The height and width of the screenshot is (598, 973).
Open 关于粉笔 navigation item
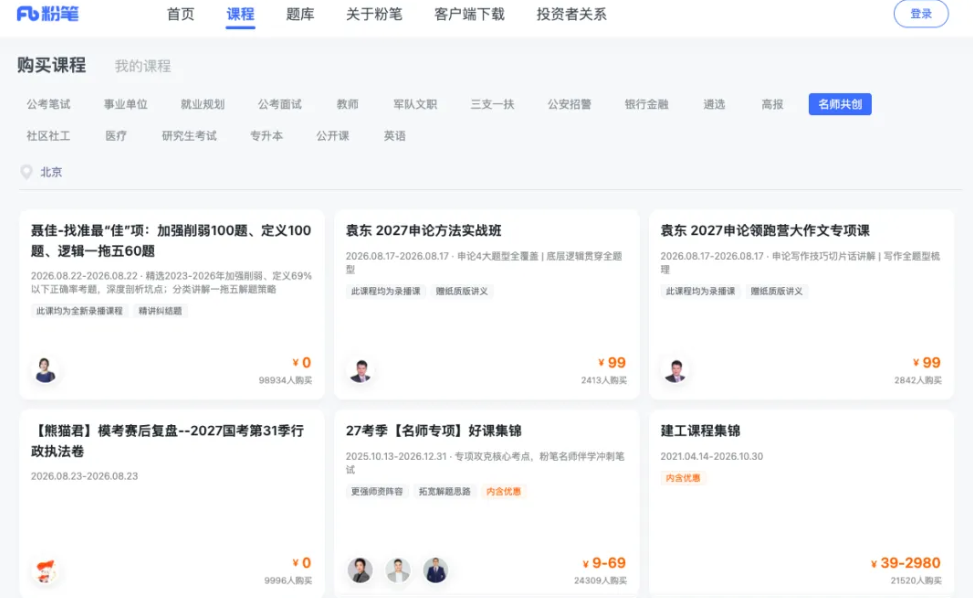pyautogui.click(x=374, y=14)
